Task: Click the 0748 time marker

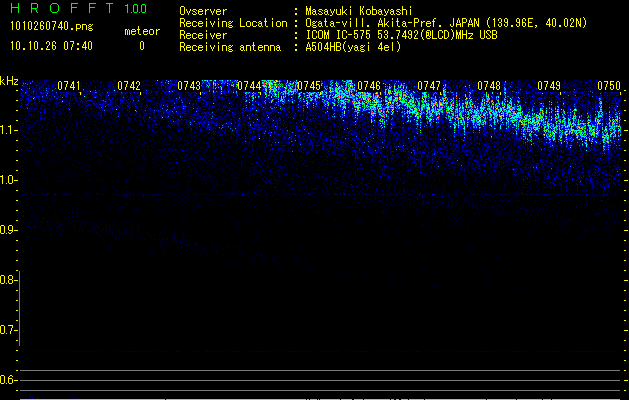Action: pos(489,86)
